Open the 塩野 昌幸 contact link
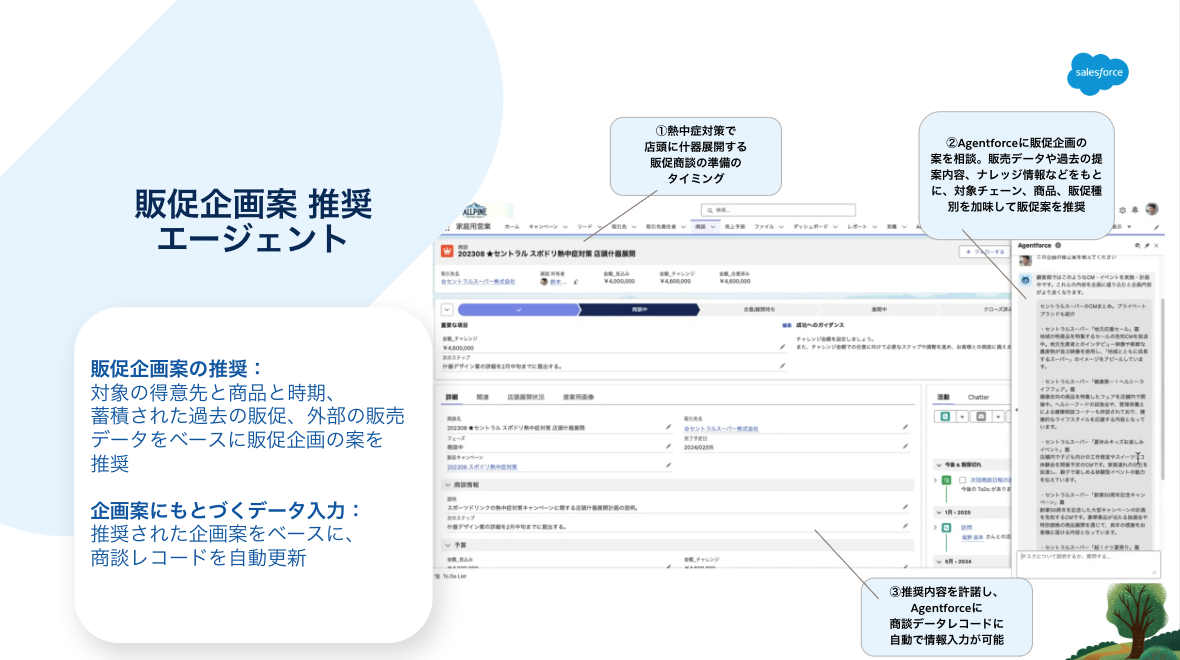The width and height of the screenshot is (1180, 660). point(972,537)
